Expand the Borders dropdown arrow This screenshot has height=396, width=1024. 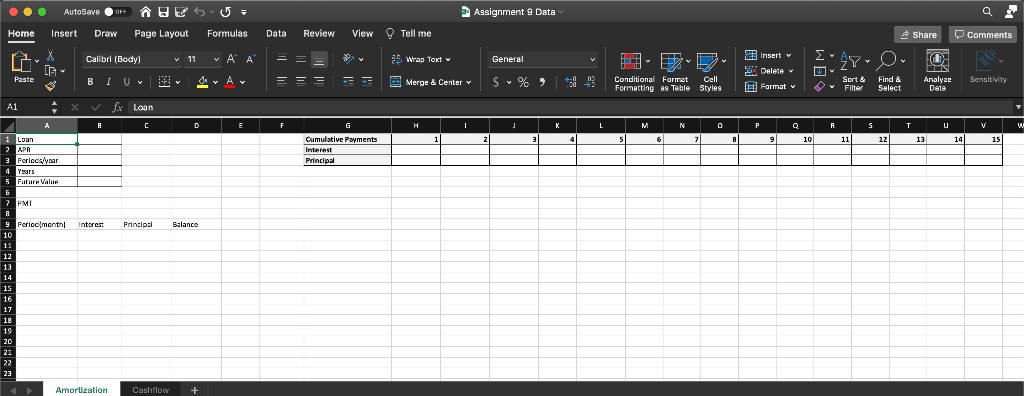pyautogui.click(x=178, y=82)
